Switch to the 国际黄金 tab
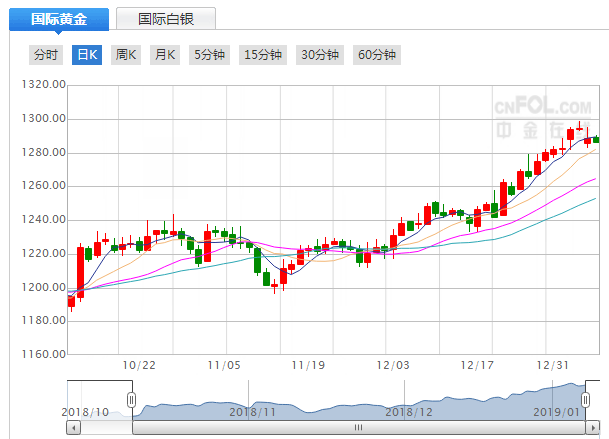This screenshot has width=609, height=439. point(57,19)
